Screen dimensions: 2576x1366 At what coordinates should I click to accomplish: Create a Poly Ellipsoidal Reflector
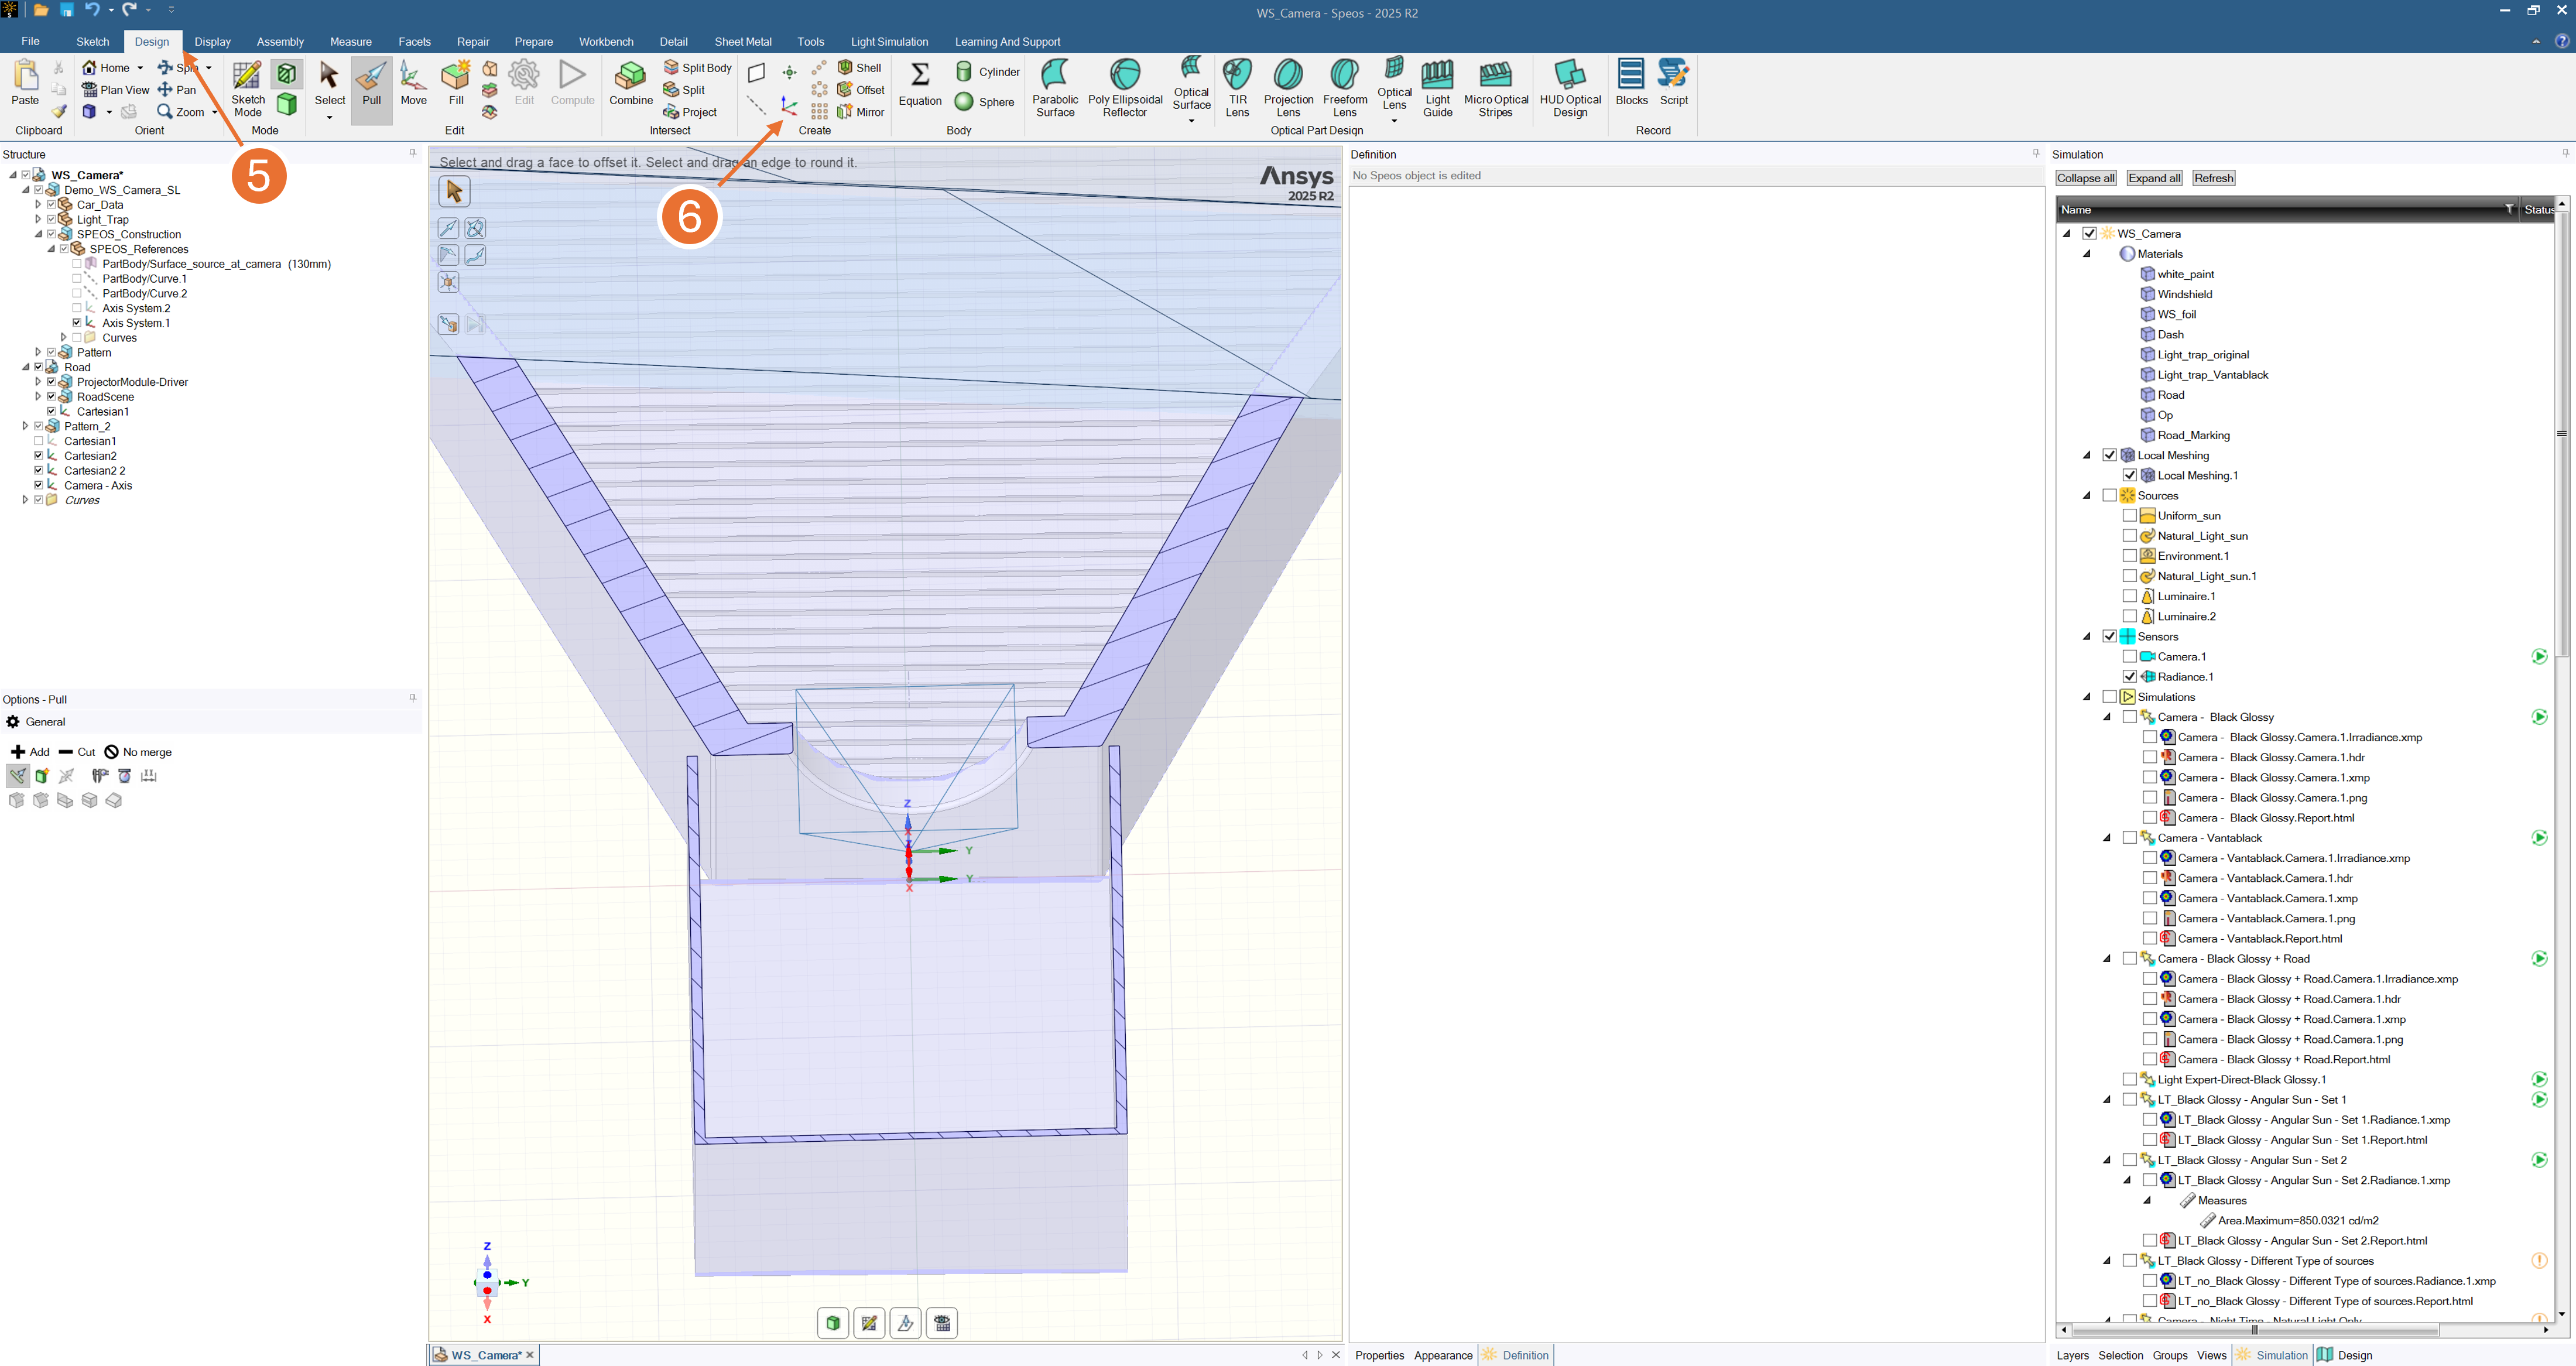click(x=1125, y=89)
